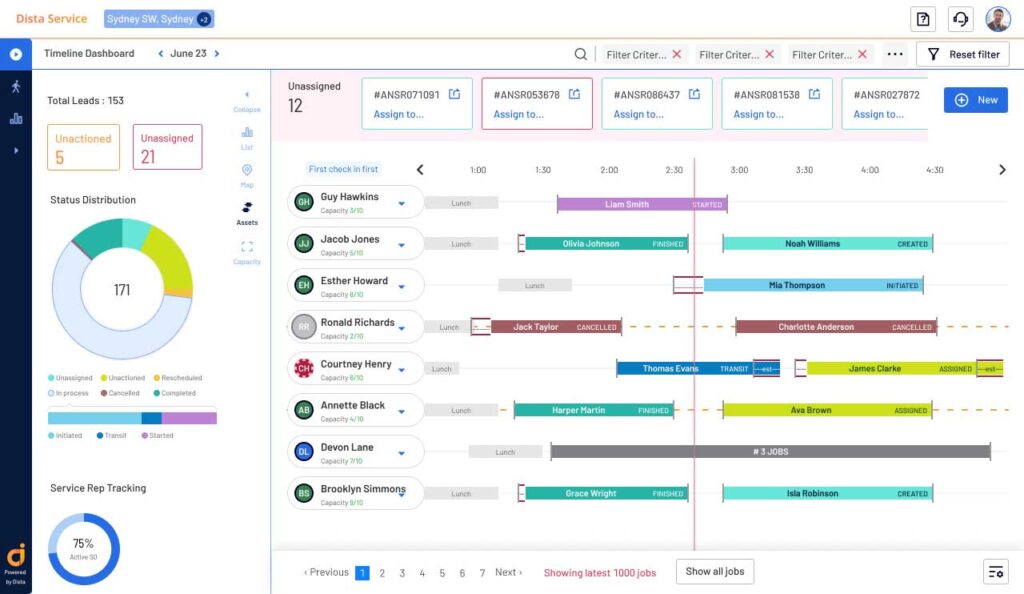Viewport: 1024px width, 594px height.
Task: Go to page 3 of jobs
Action: tap(402, 573)
